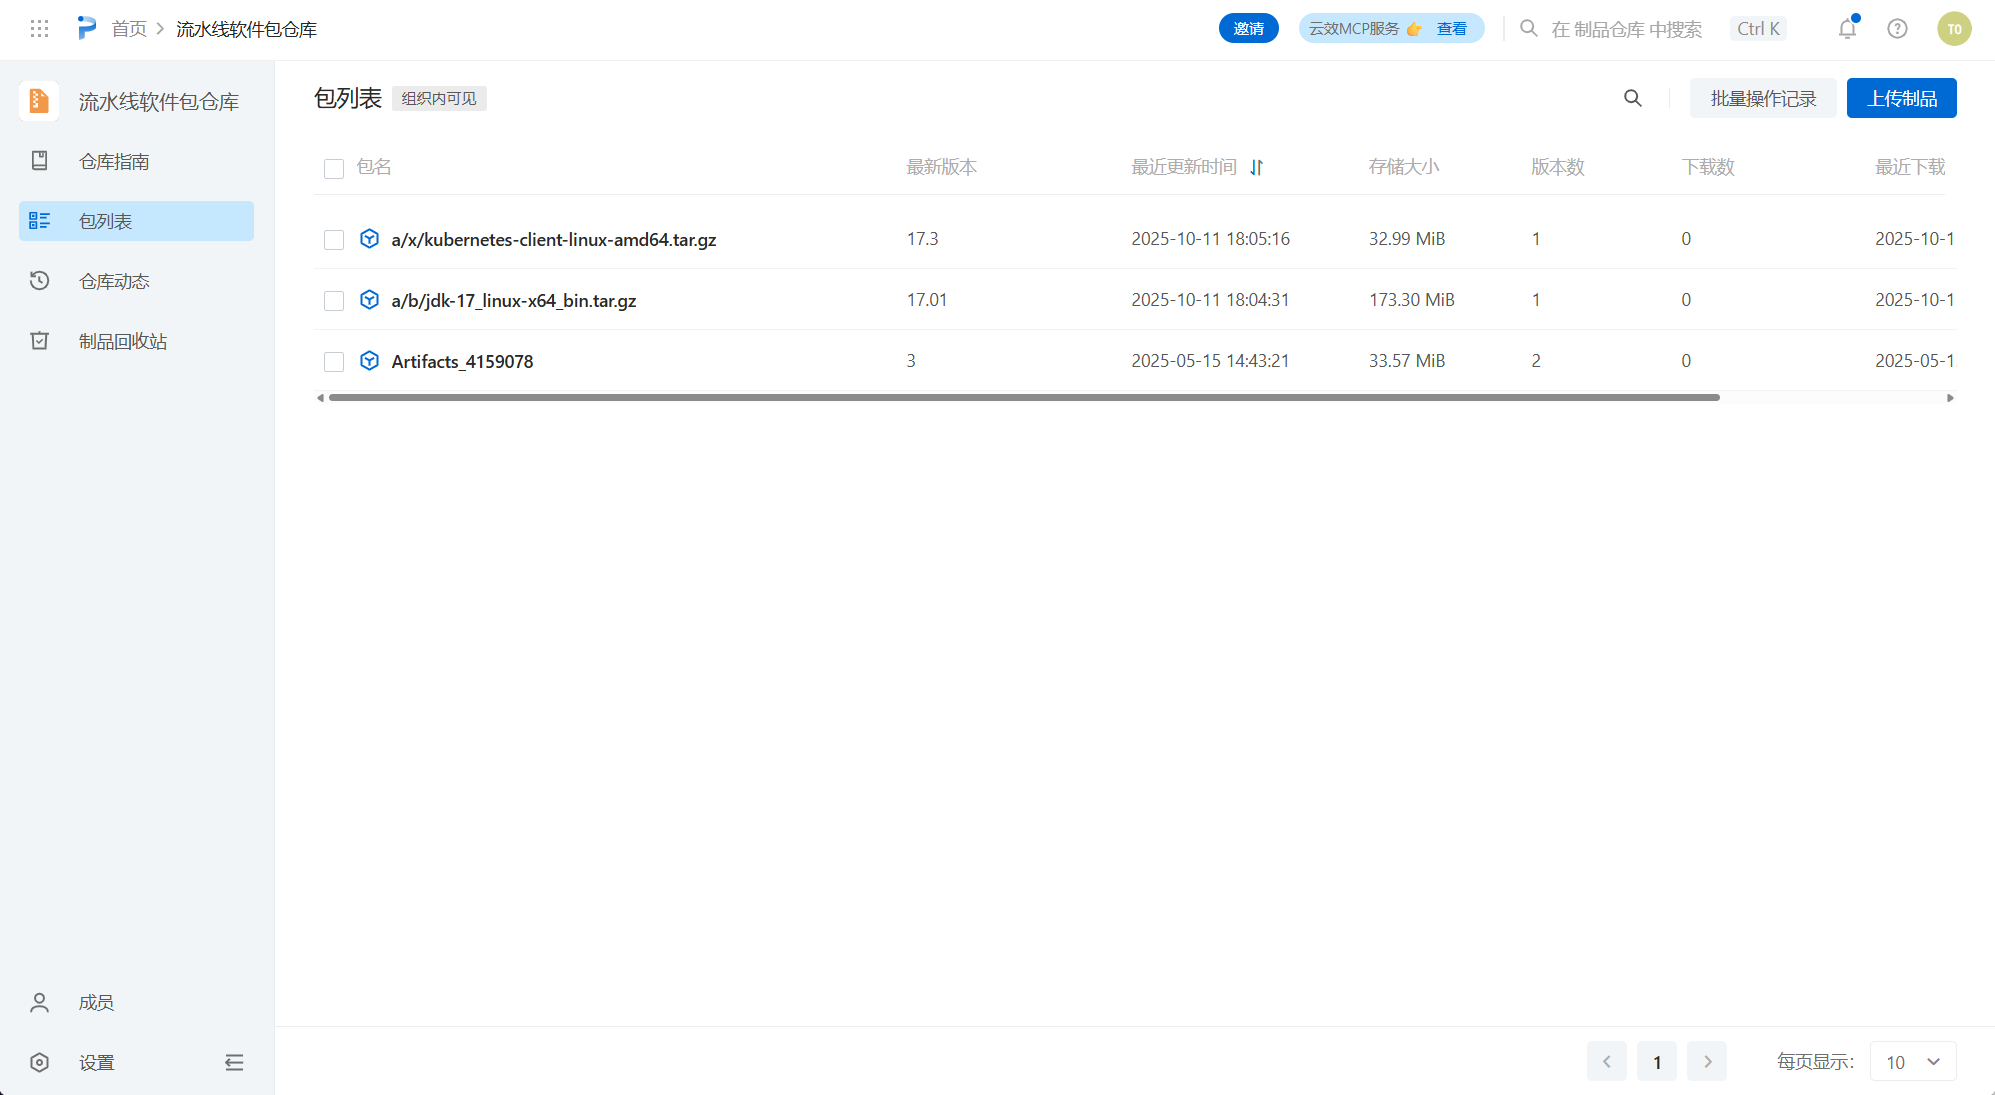Click the notification bell icon
This screenshot has width=1995, height=1095.
[1847, 29]
